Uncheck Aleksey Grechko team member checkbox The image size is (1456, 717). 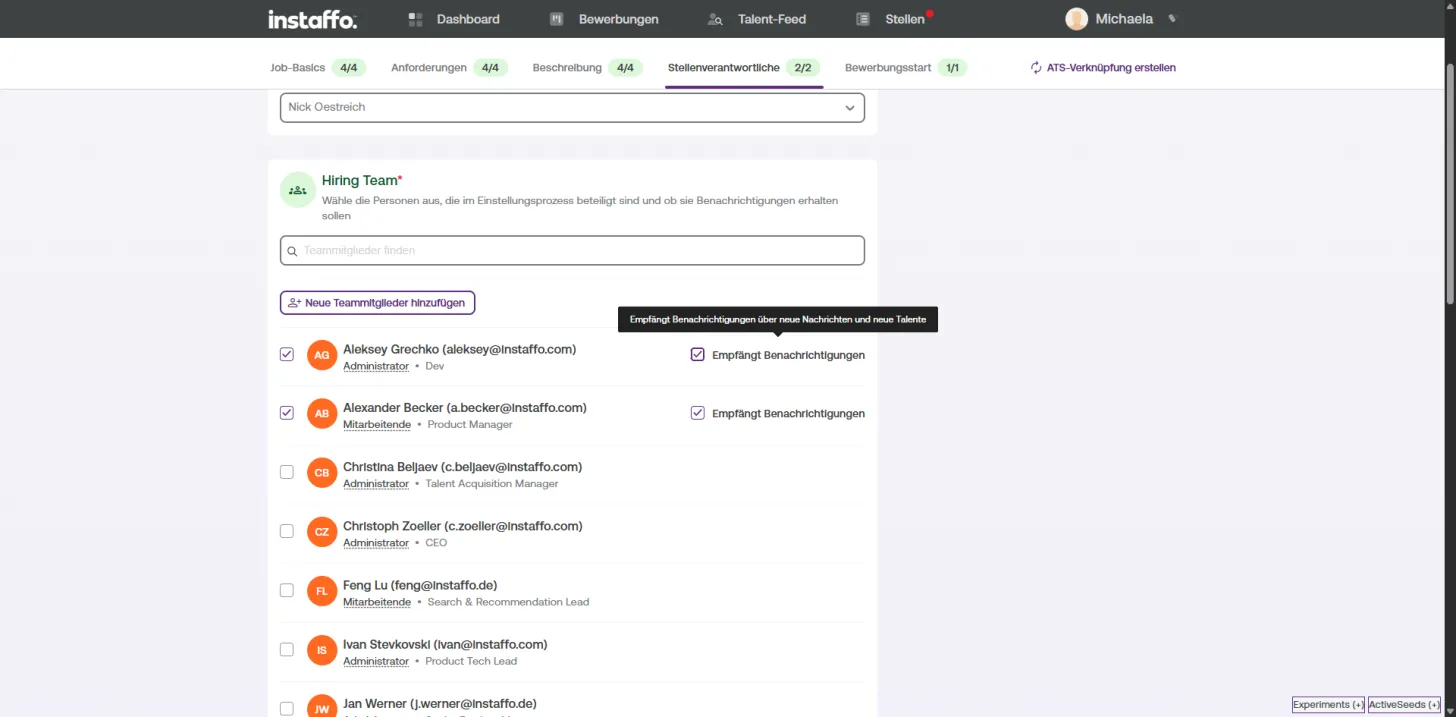287,354
